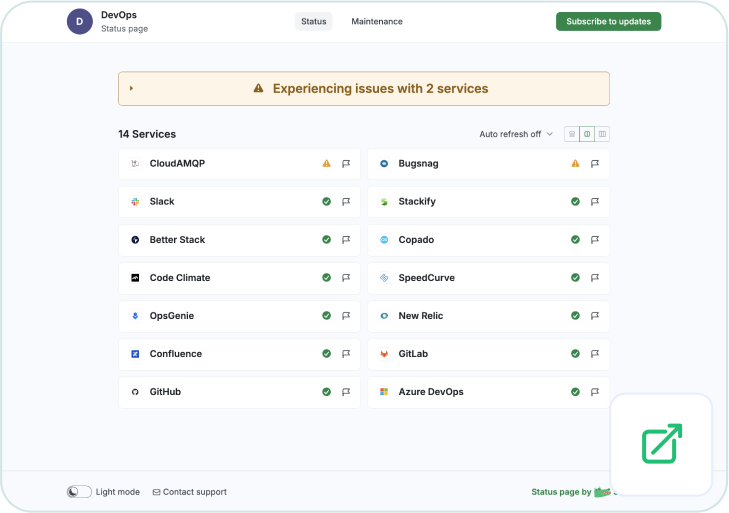The image size is (729, 513).
Task: Click the flag icon for Copado
Action: [x=595, y=240]
